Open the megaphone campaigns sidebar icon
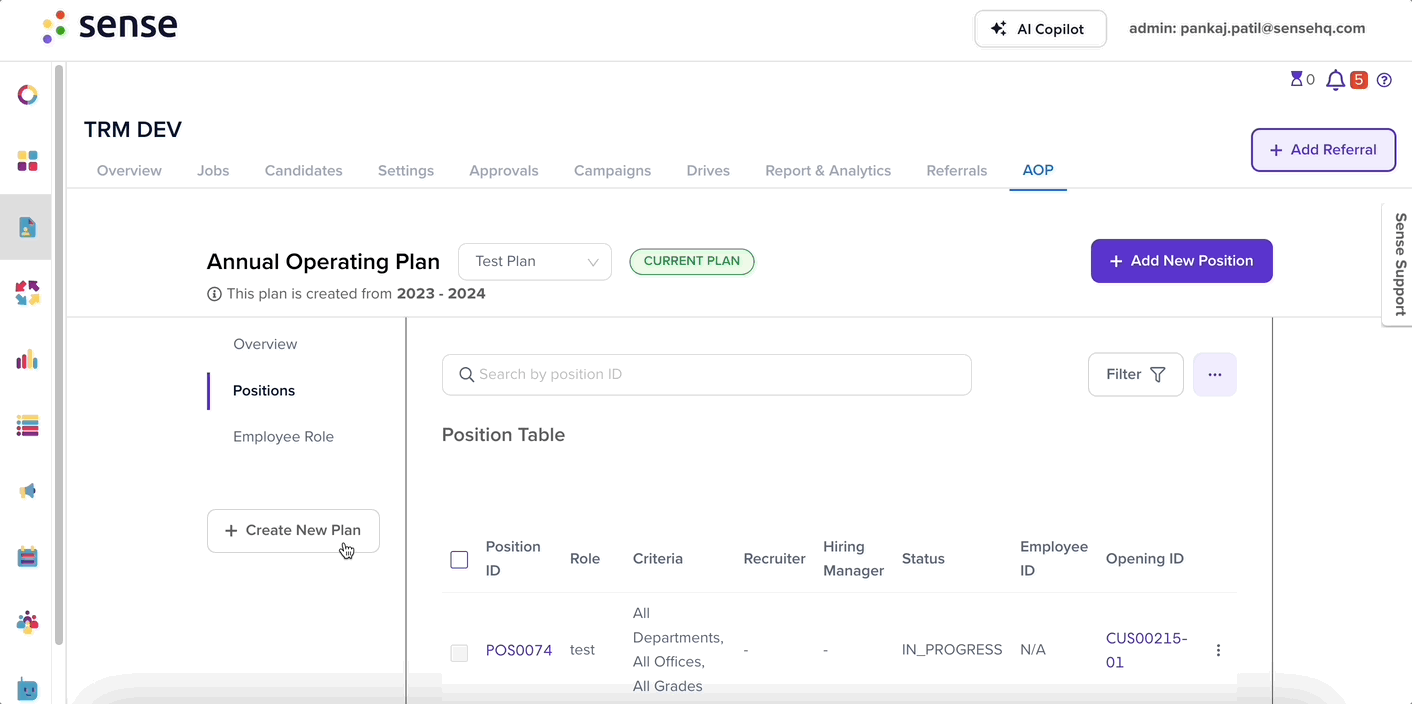1412x704 pixels. point(28,491)
